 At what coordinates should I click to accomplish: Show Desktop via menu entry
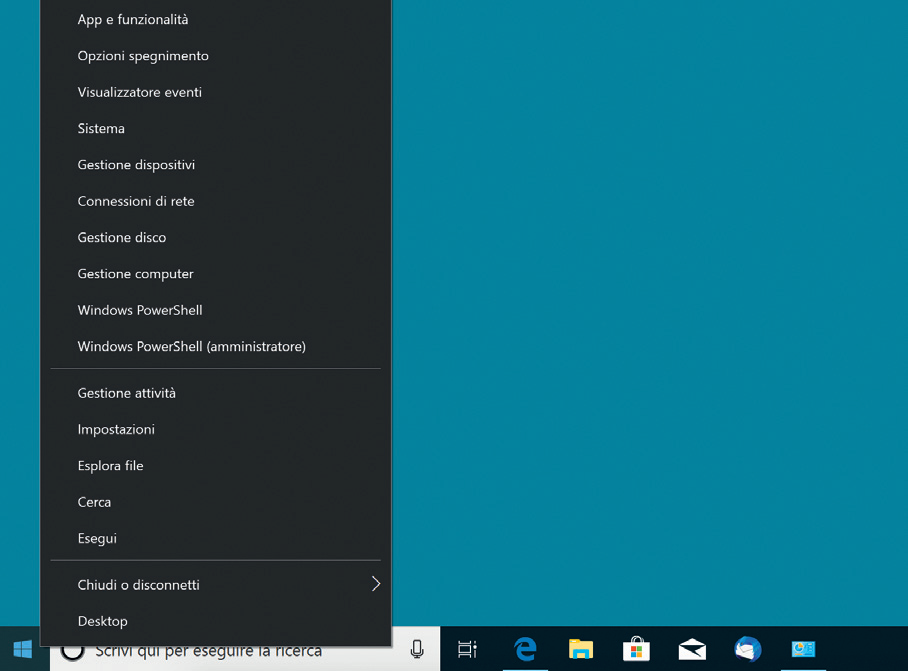(x=215, y=621)
